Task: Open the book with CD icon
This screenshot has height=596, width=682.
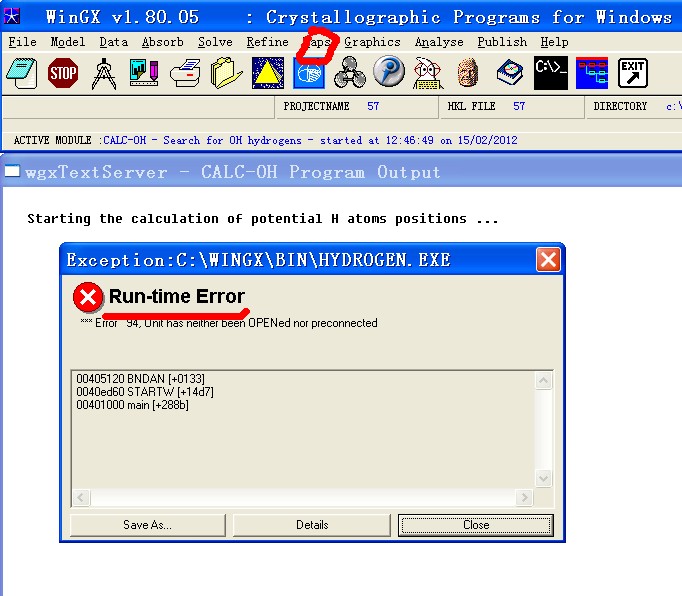Action: 510,73
